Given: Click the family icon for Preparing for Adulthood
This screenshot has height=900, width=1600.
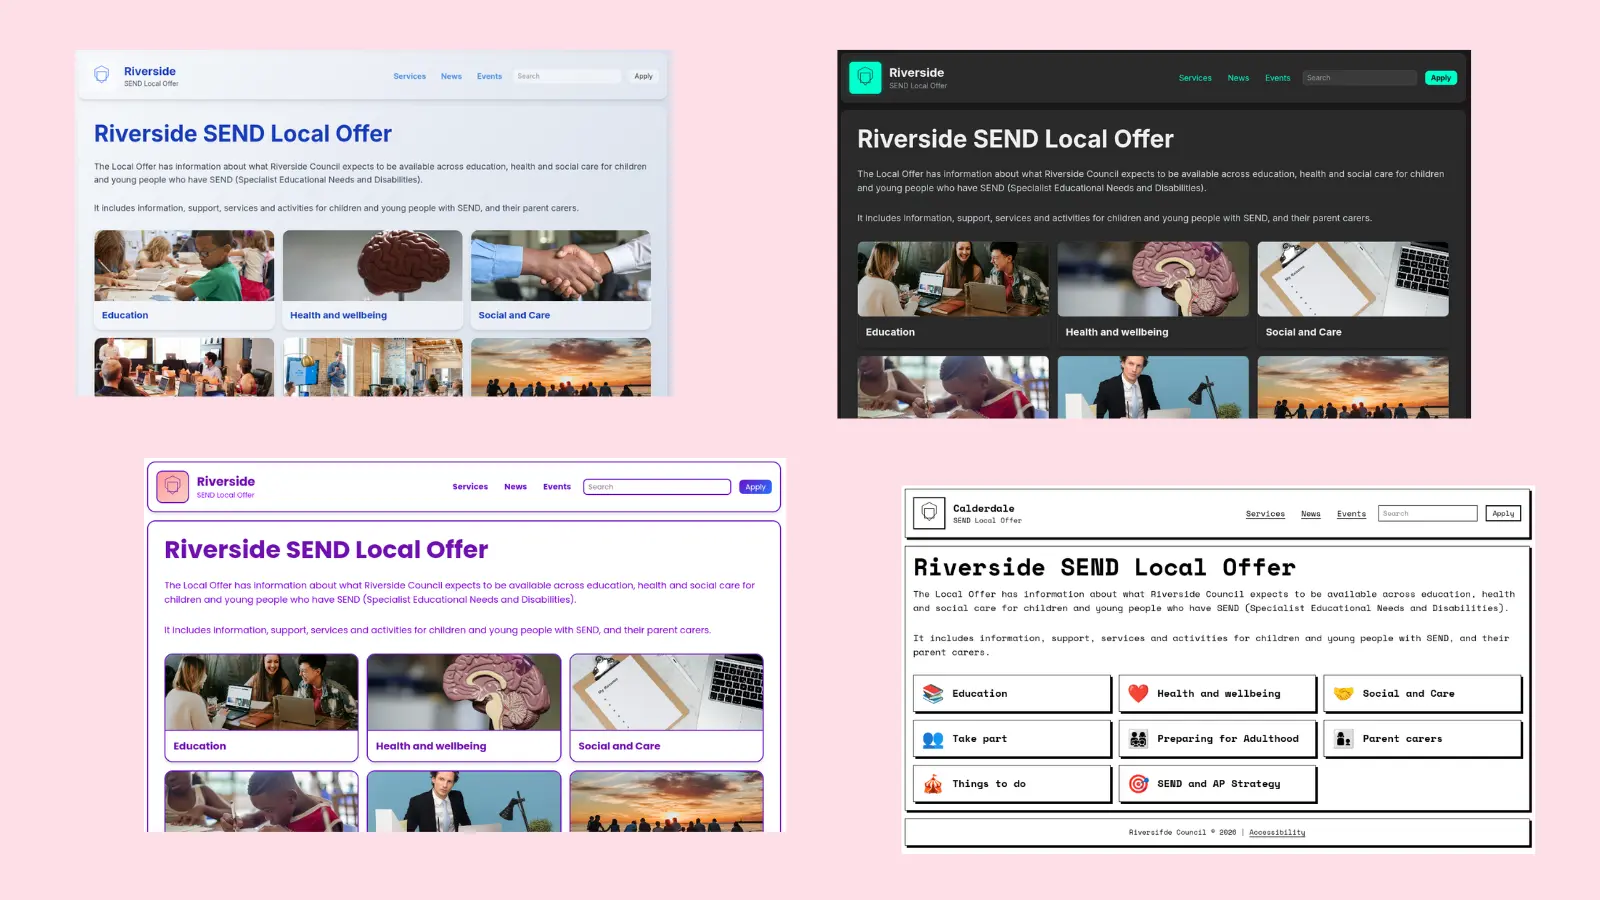Looking at the screenshot, I should 1138,739.
